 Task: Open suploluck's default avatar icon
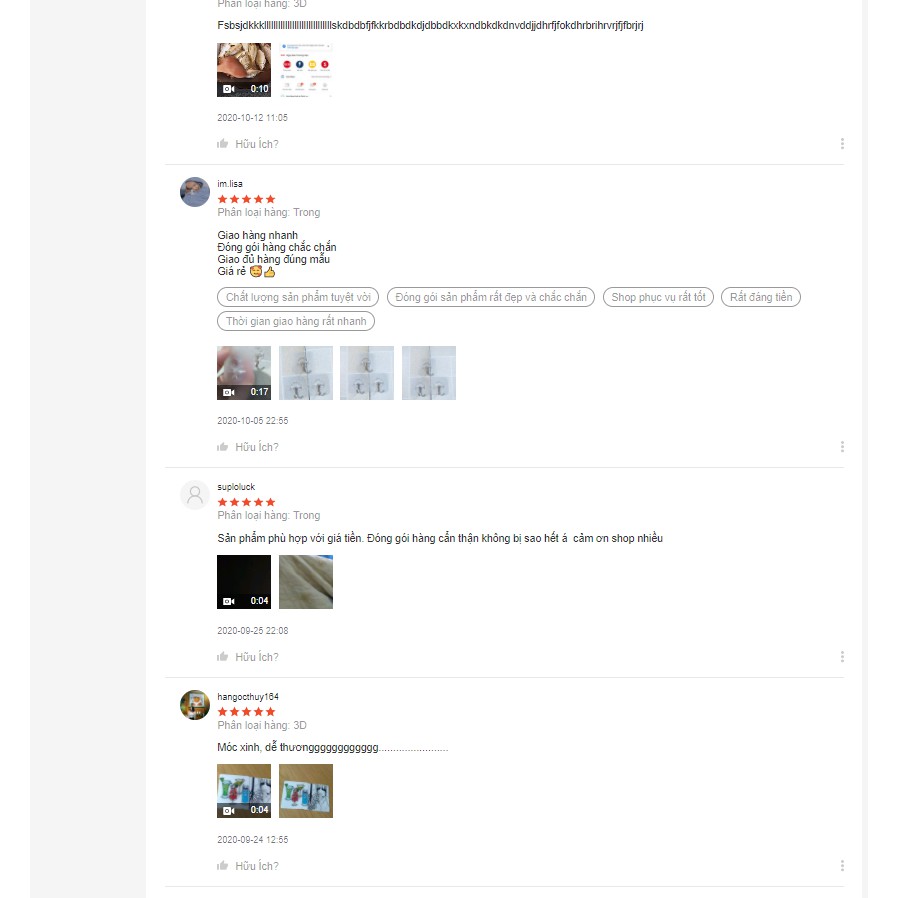tap(195, 495)
